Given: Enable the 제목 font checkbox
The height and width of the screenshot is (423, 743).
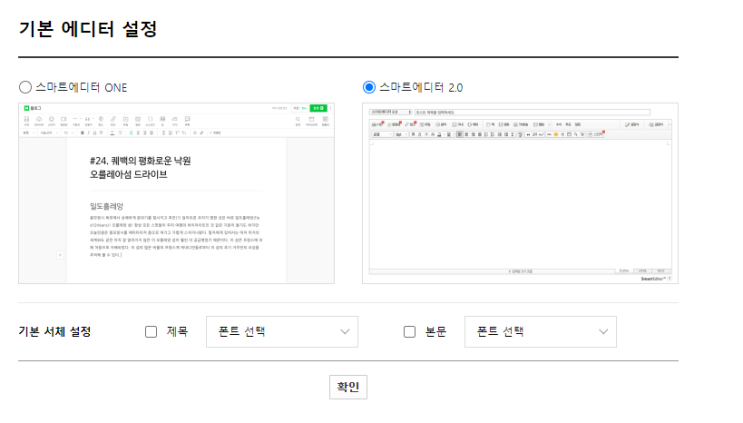Looking at the screenshot, I should pos(151,332).
